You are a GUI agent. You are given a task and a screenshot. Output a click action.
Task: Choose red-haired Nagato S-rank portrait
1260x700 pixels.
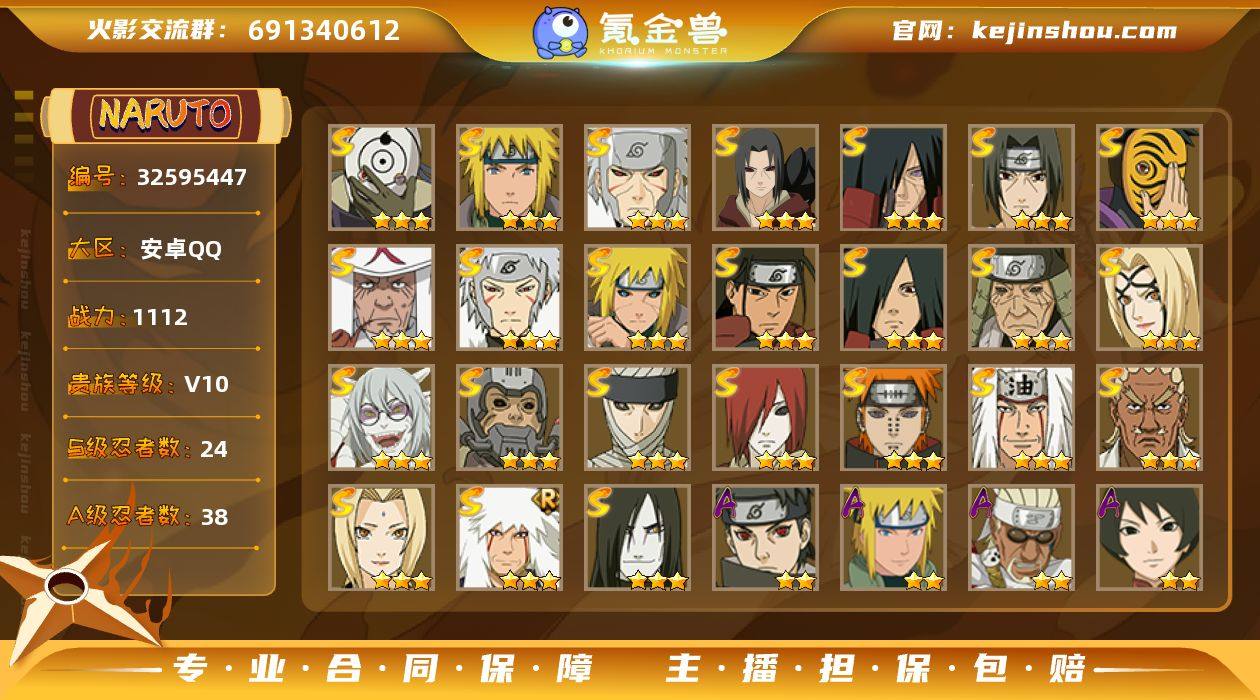(766, 418)
